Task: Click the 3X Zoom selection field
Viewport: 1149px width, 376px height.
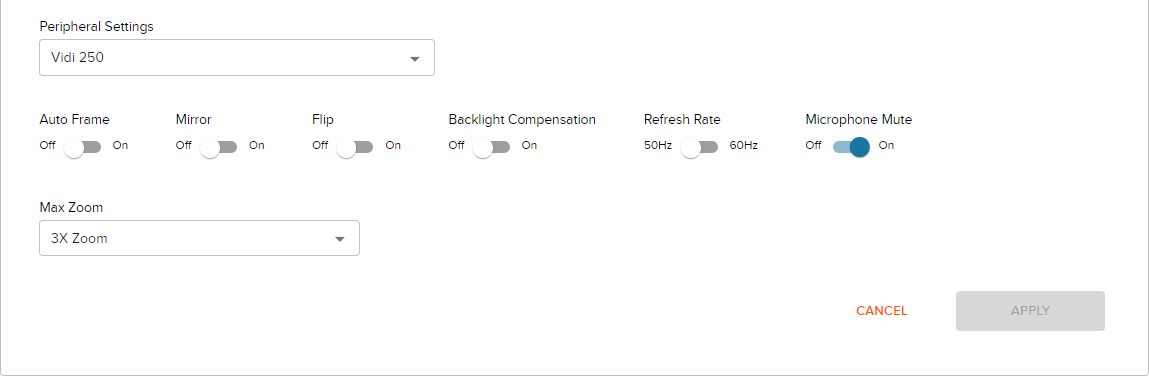Action: [x=199, y=238]
